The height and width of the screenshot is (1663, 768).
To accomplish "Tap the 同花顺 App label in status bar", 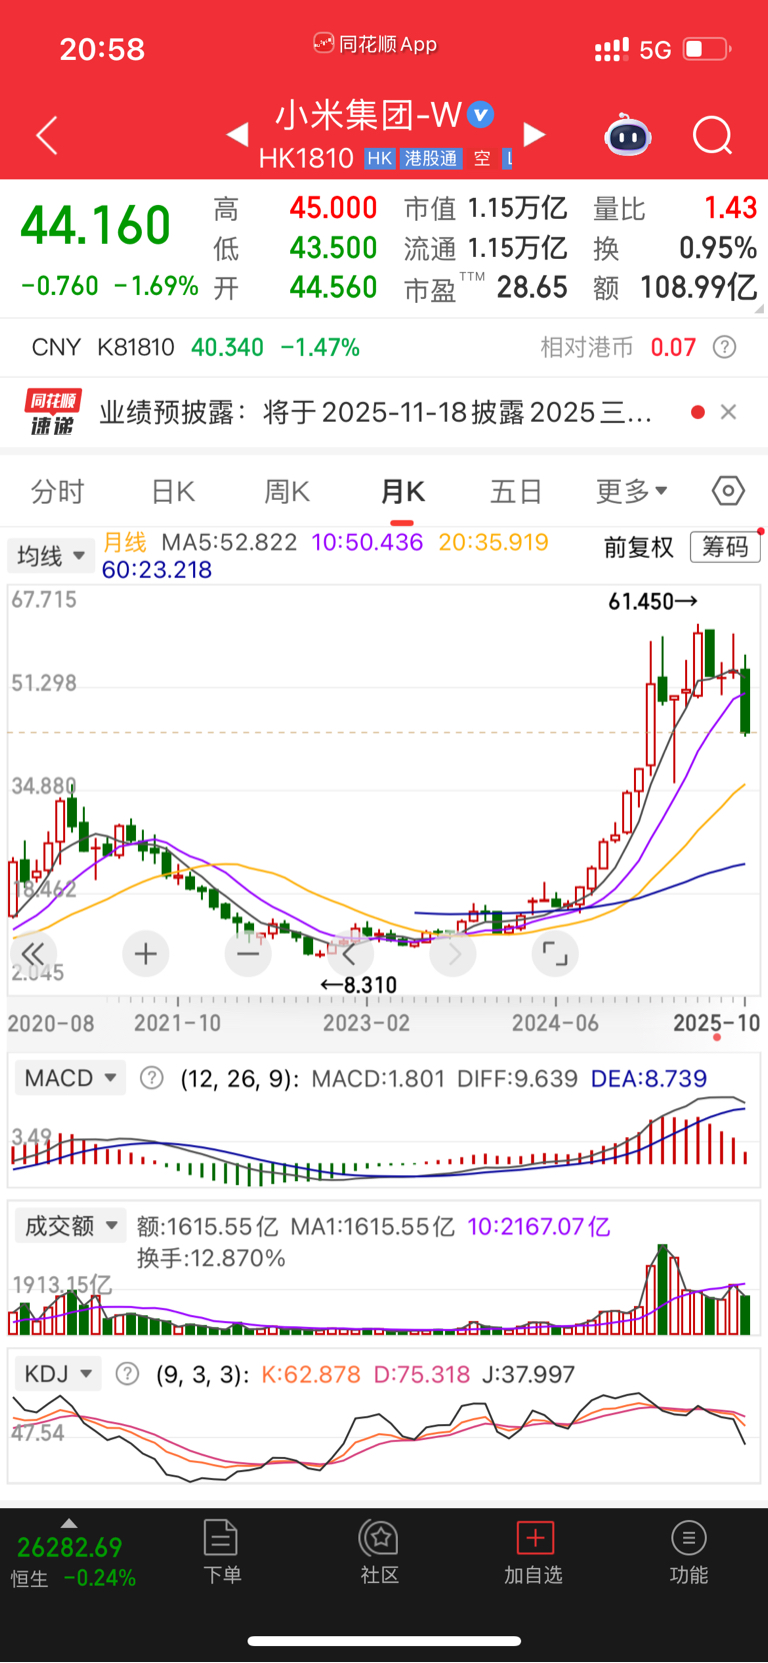I will click(x=375, y=44).
